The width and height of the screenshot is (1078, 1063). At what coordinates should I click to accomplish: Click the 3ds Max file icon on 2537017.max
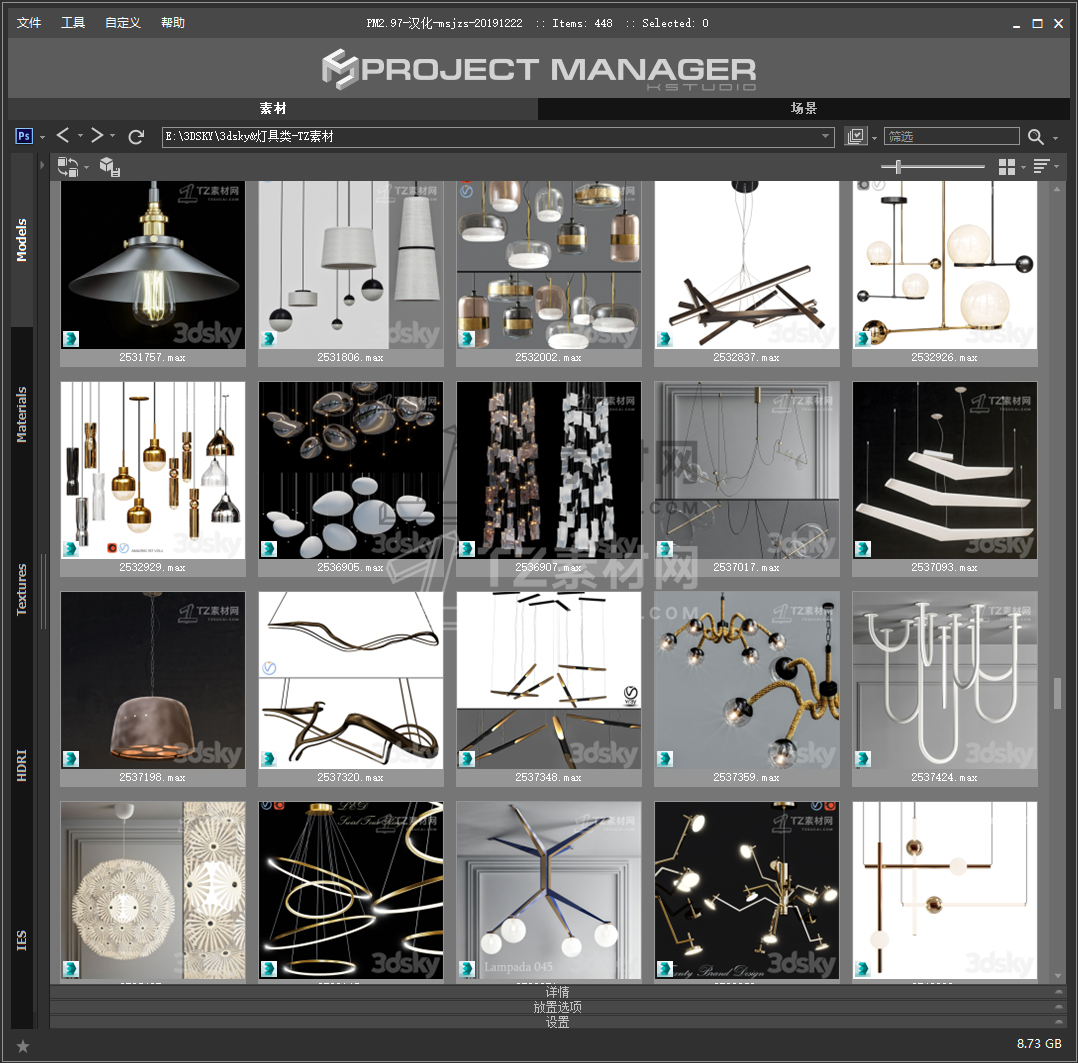pos(664,549)
